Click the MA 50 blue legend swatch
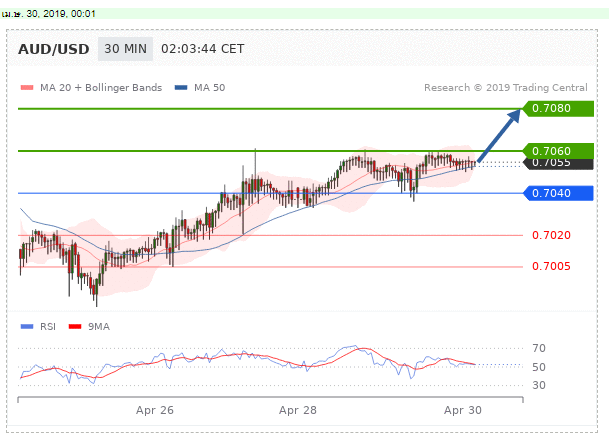This screenshot has width=609, height=444. pos(181,87)
